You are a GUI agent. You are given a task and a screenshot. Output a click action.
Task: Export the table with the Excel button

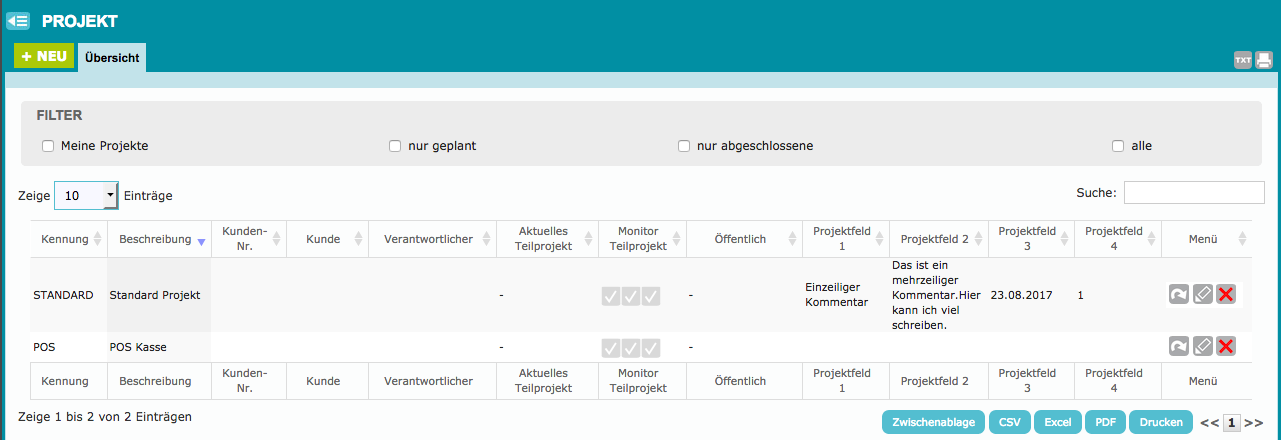[x=1057, y=422]
